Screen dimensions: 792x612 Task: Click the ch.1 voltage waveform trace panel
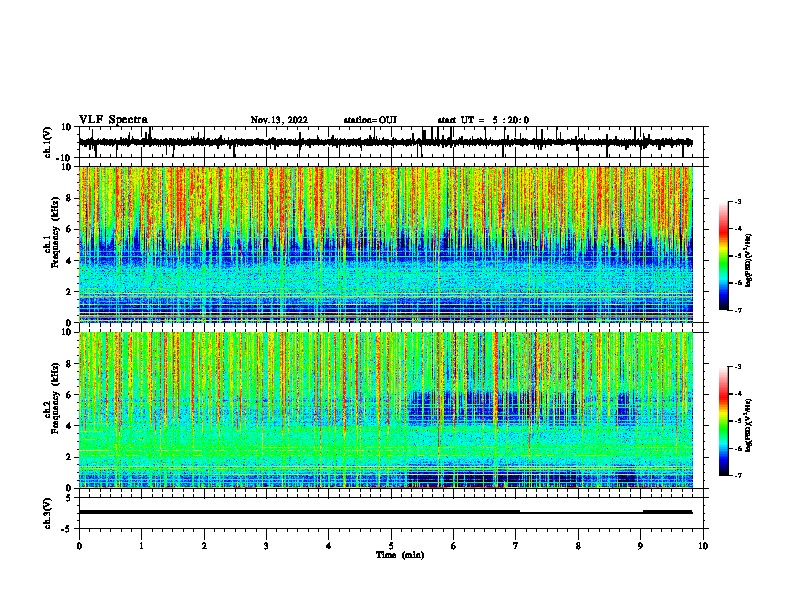tap(390, 142)
